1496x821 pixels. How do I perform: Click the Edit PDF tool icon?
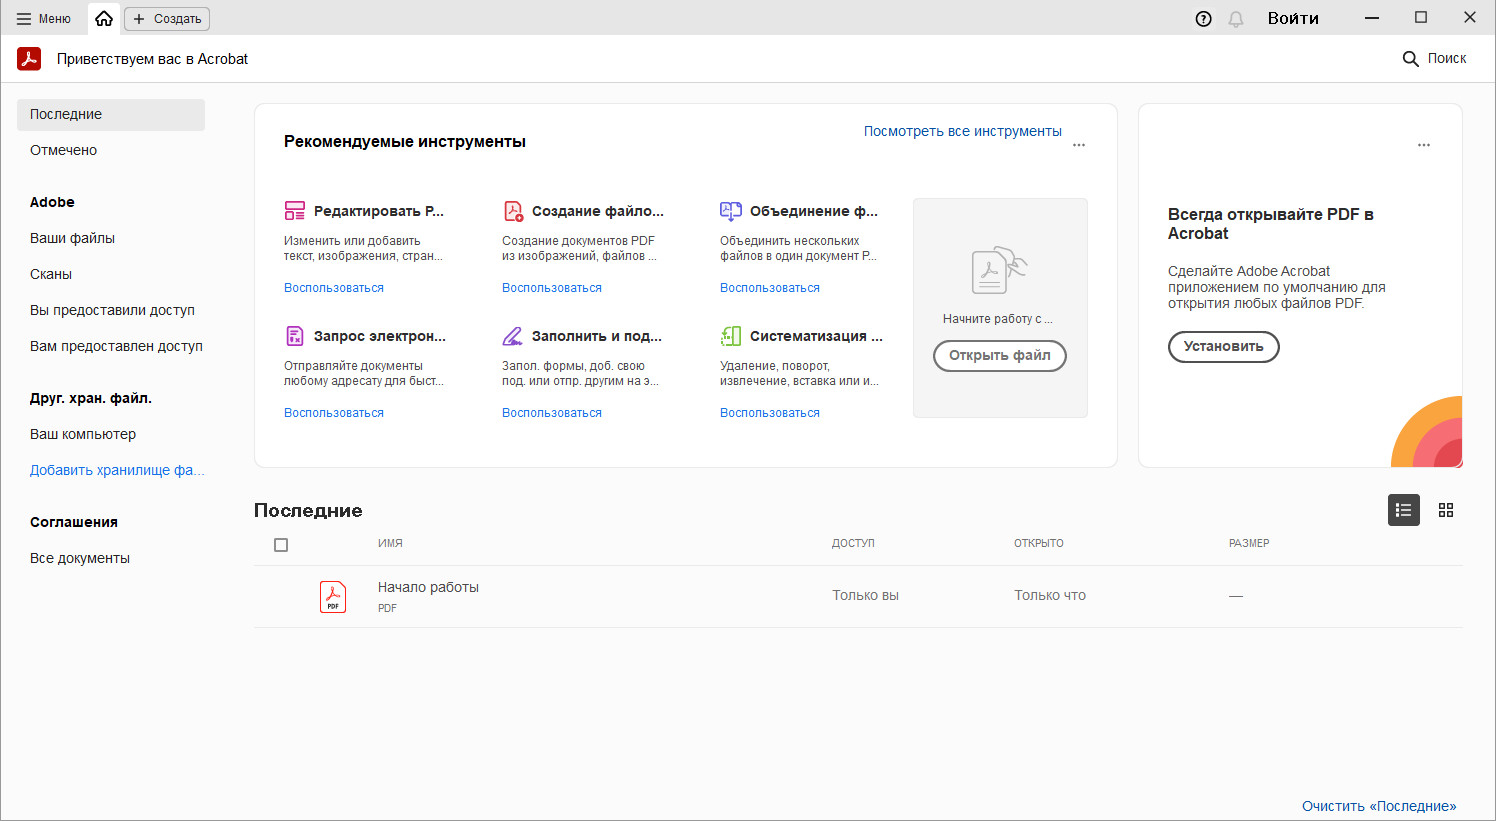(294, 211)
